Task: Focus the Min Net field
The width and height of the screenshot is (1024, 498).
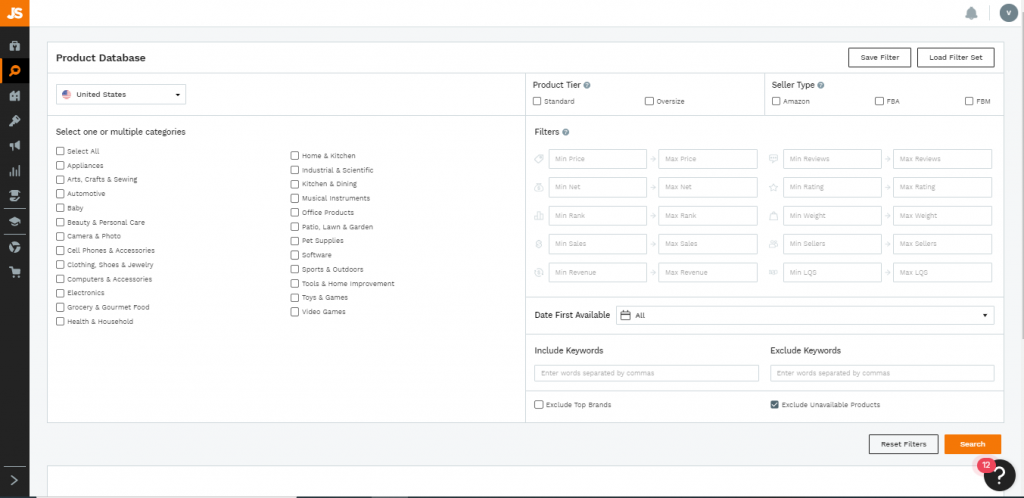Action: (x=598, y=187)
